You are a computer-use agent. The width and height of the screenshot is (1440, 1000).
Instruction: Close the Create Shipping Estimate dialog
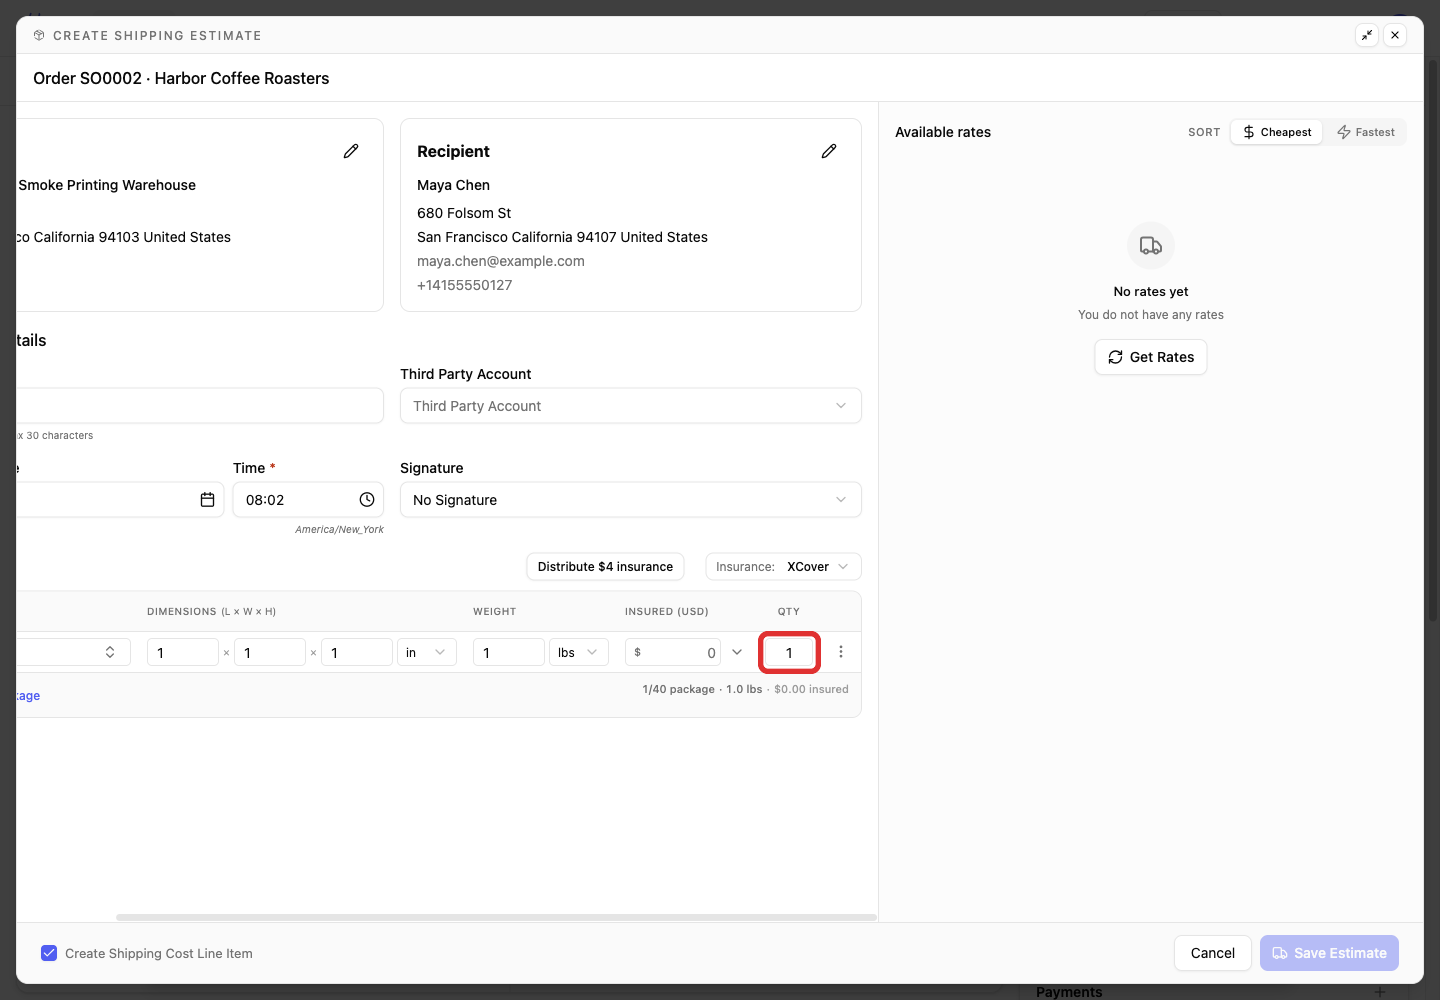click(1395, 35)
